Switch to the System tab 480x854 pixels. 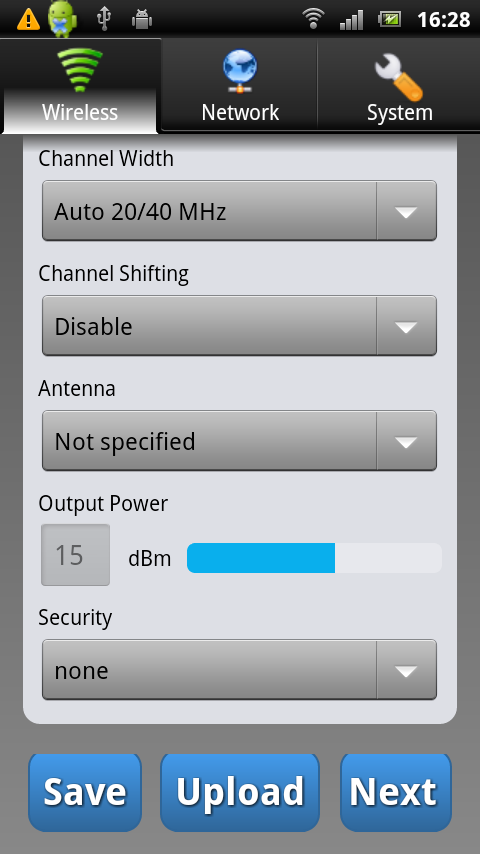click(x=399, y=85)
